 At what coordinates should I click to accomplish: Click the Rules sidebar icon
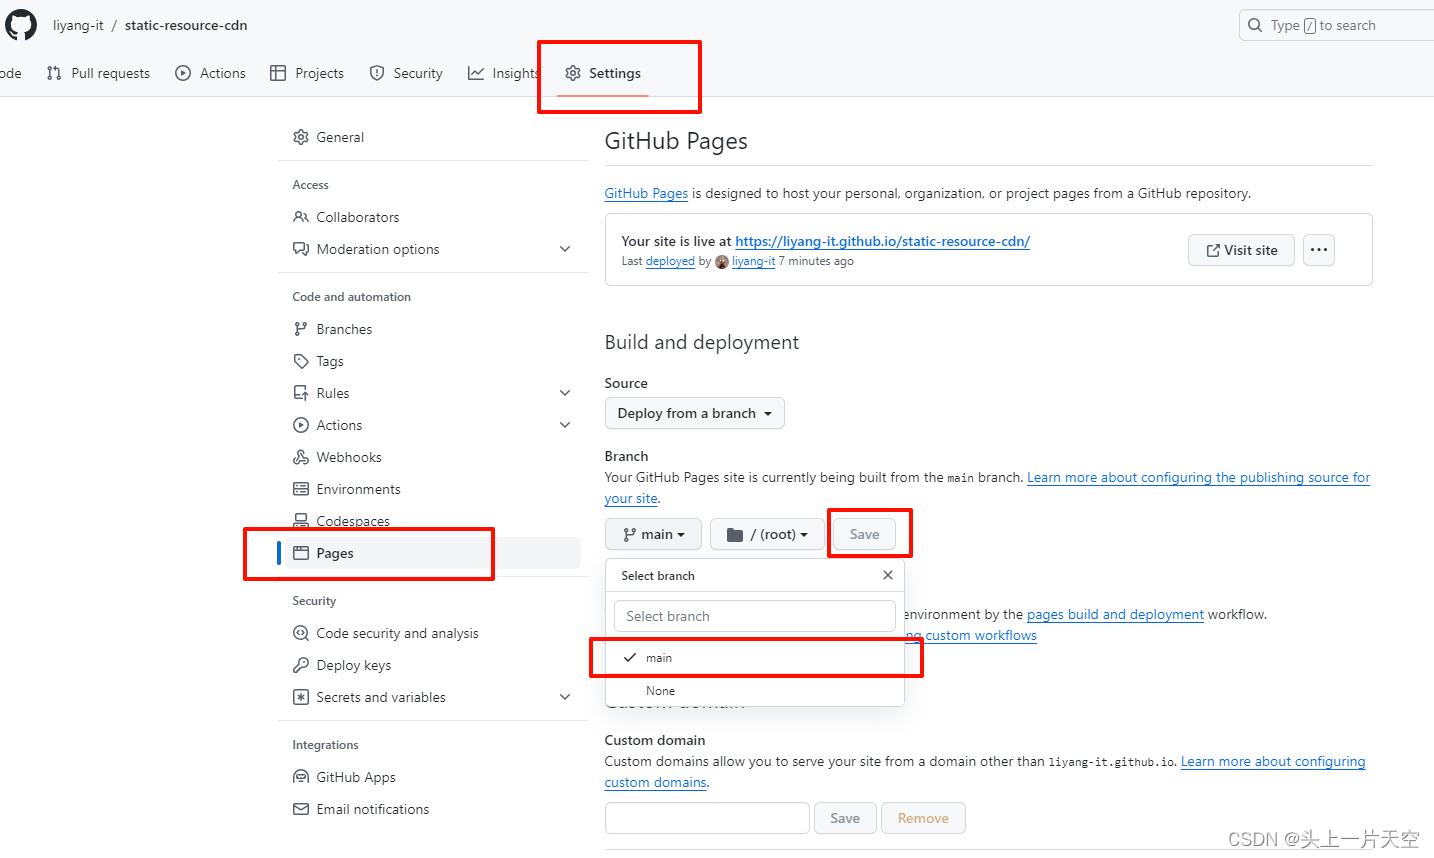[301, 393]
